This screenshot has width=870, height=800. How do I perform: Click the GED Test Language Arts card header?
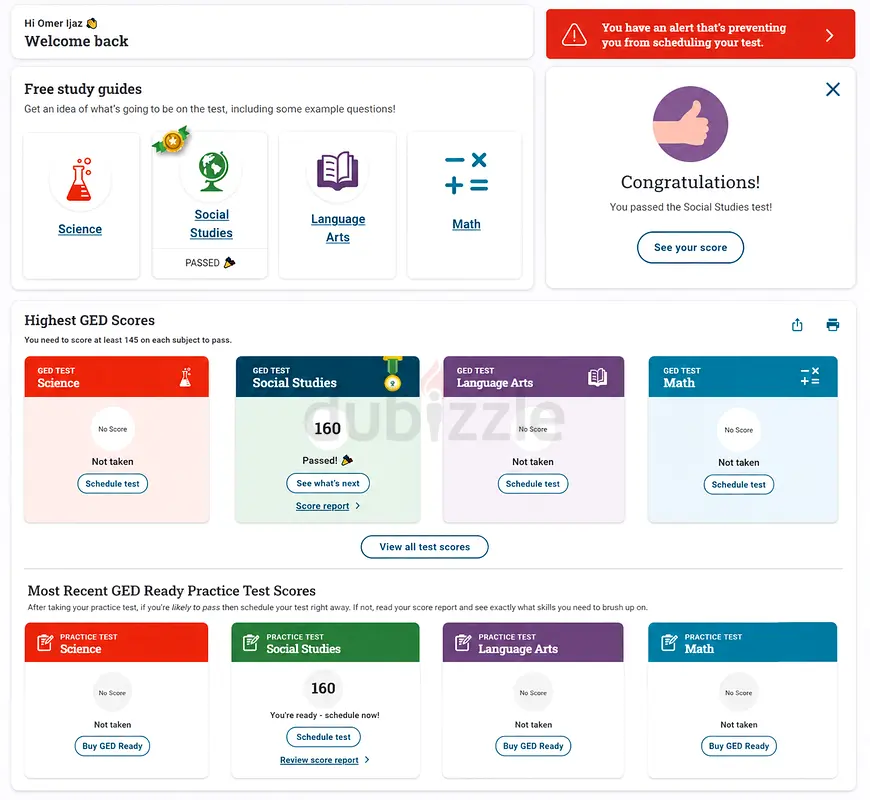(534, 377)
